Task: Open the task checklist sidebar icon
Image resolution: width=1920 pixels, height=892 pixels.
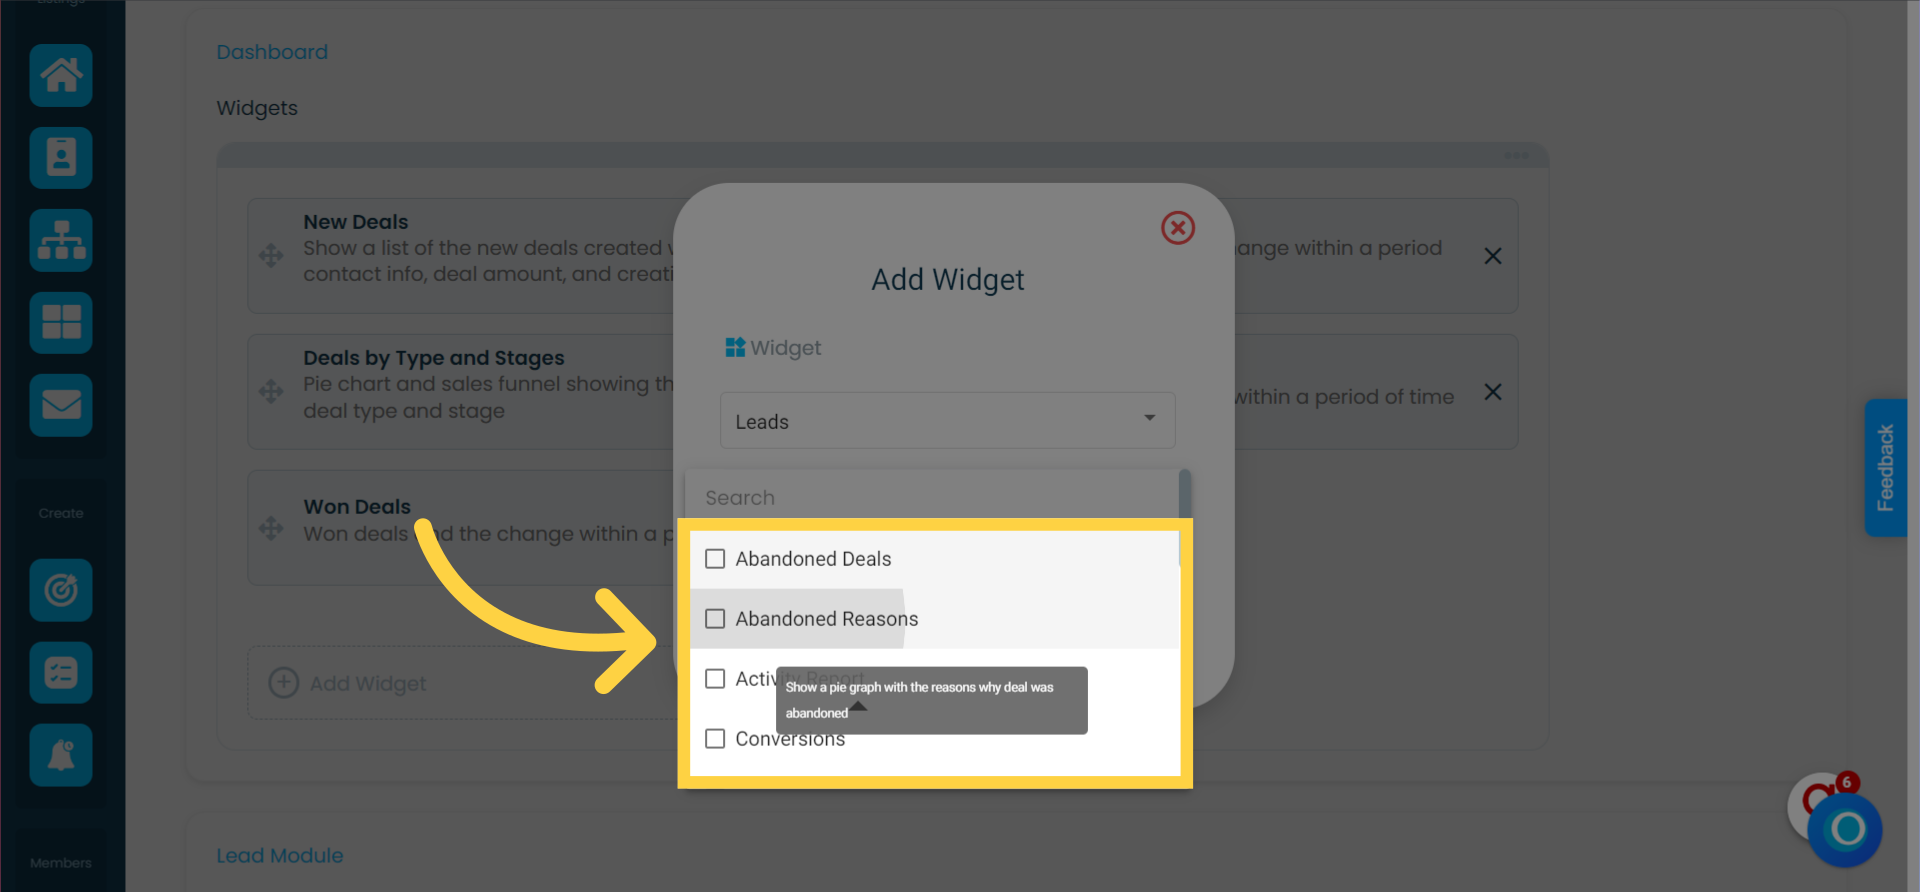Action: (x=61, y=672)
